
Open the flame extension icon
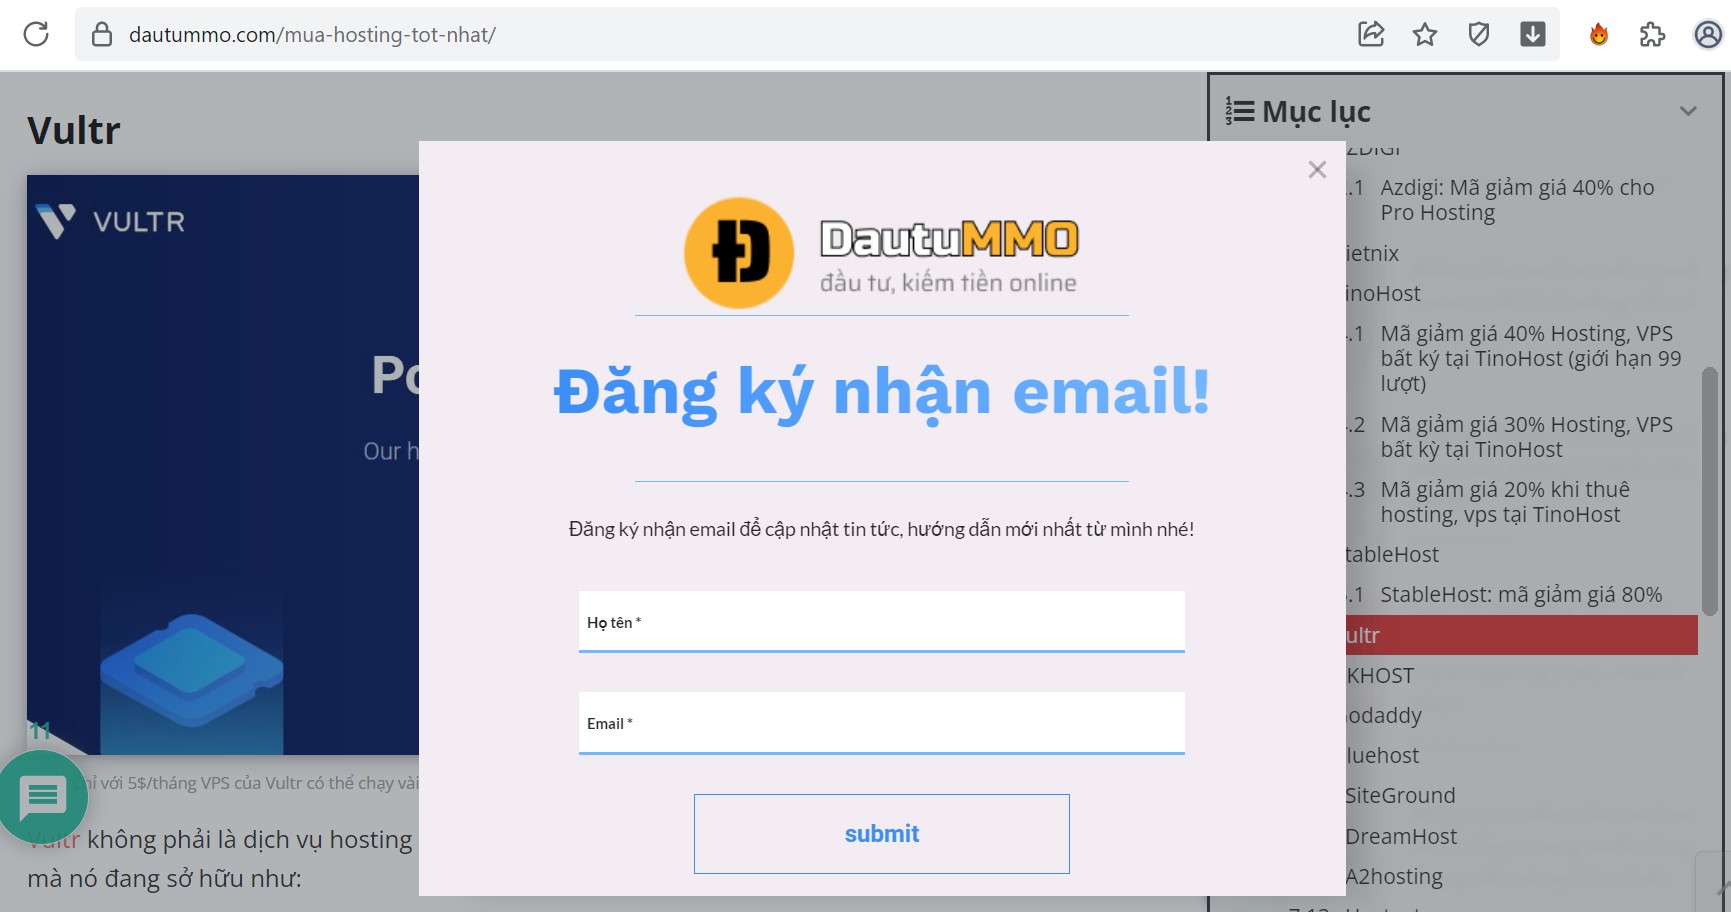[1599, 35]
